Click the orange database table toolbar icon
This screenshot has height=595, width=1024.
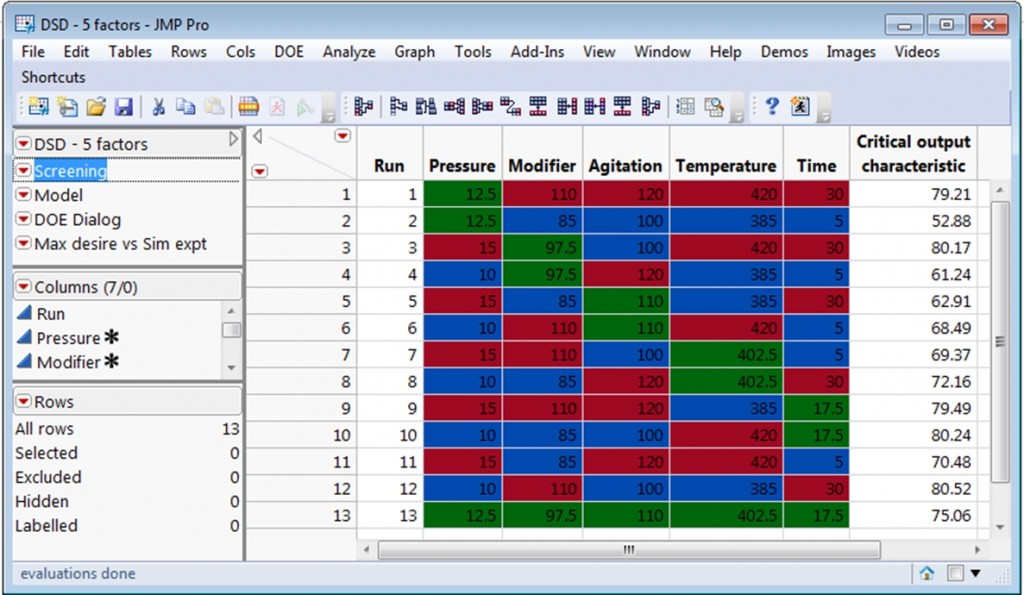tap(248, 106)
